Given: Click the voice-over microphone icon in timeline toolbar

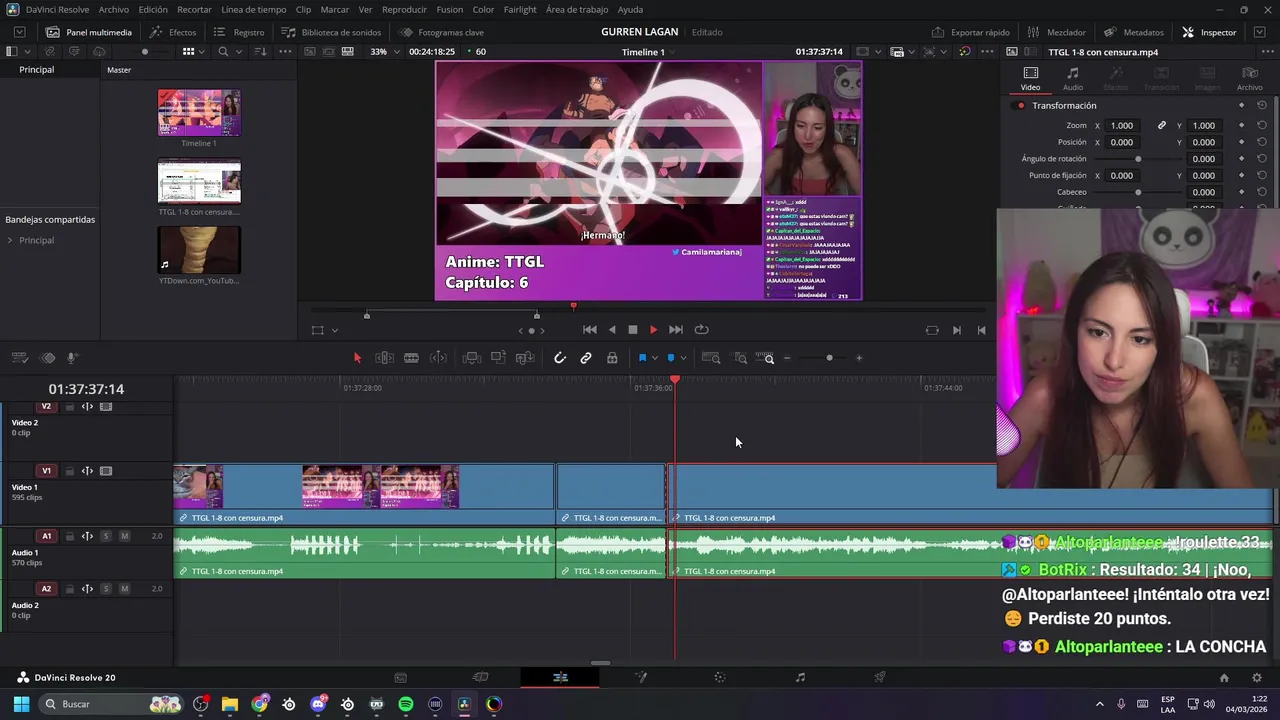Looking at the screenshot, I should coord(73,358).
